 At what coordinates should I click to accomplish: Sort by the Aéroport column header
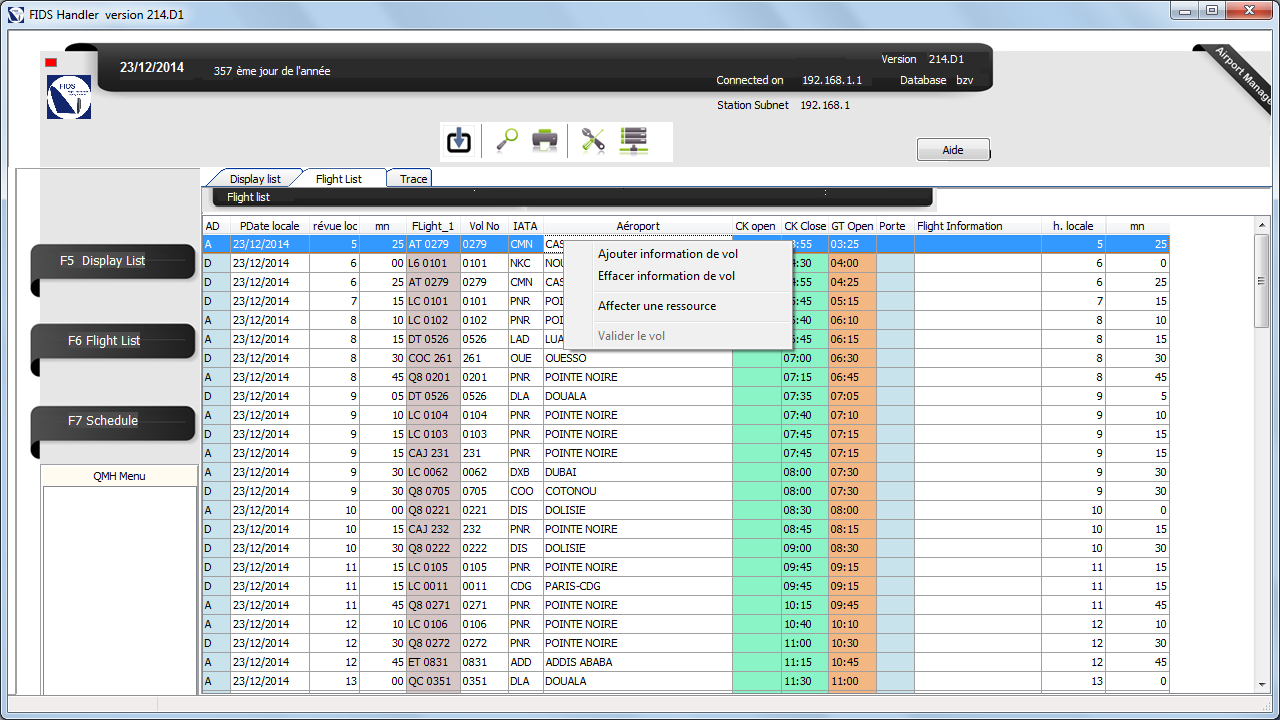pyautogui.click(x=638, y=226)
